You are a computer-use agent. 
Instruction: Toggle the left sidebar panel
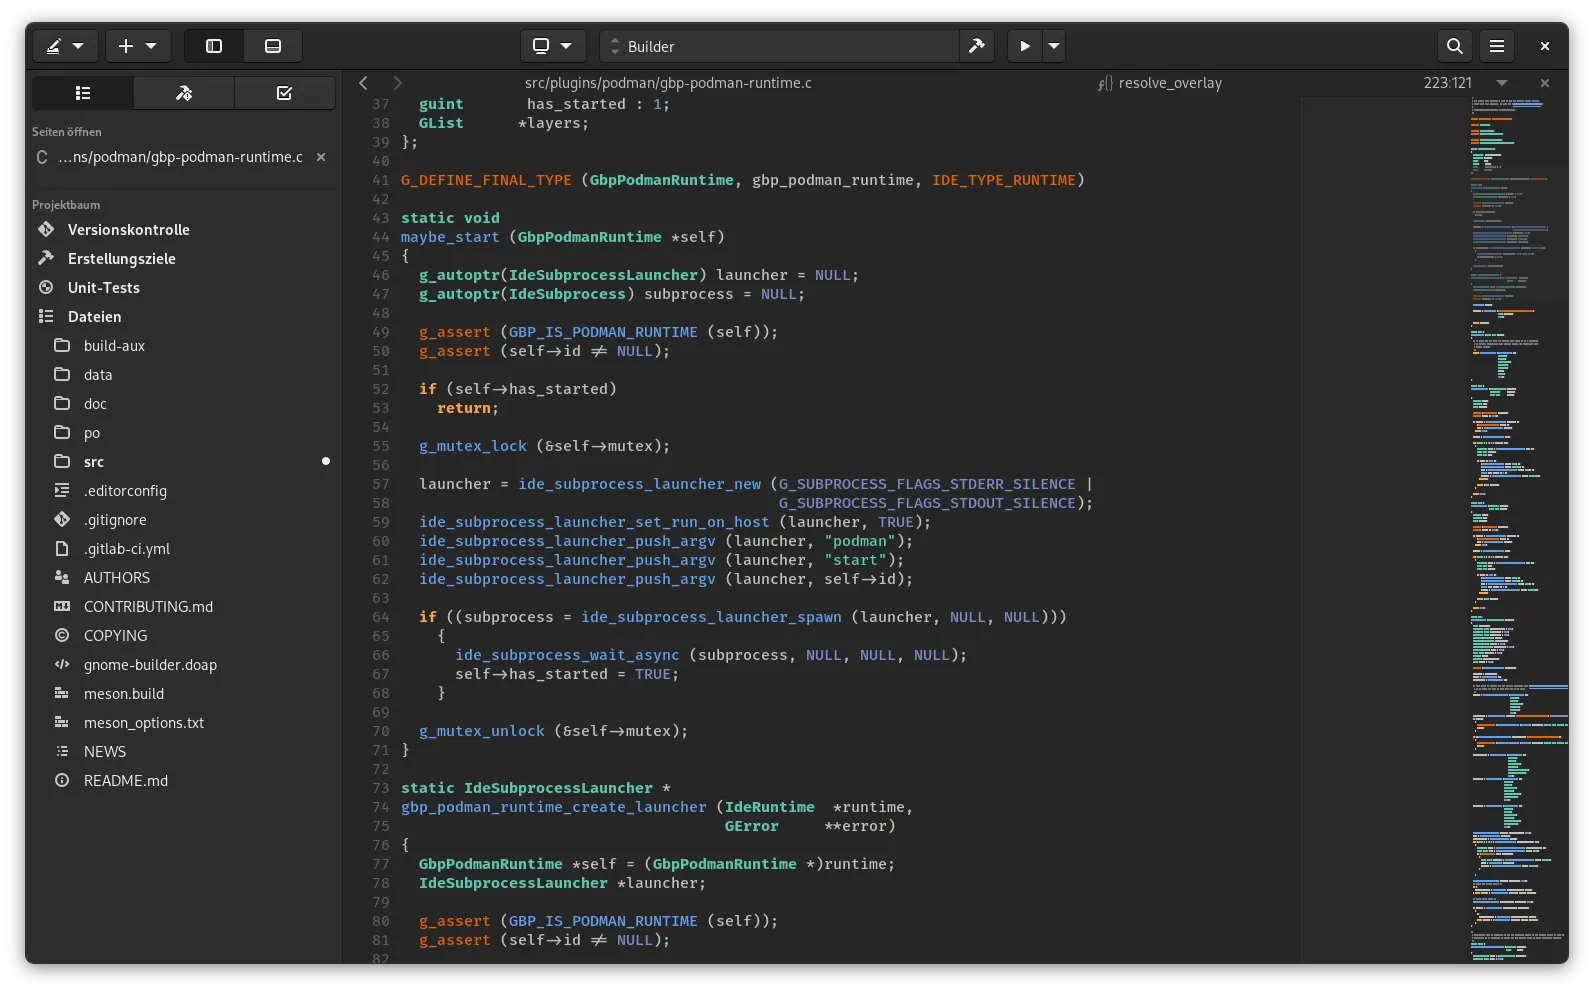pyautogui.click(x=214, y=46)
